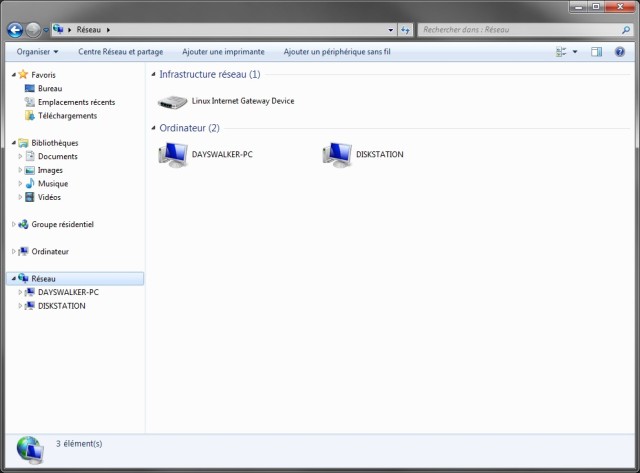
Task: Select DAYSWALKER-PC in the sidebar tree
Action: [68, 292]
